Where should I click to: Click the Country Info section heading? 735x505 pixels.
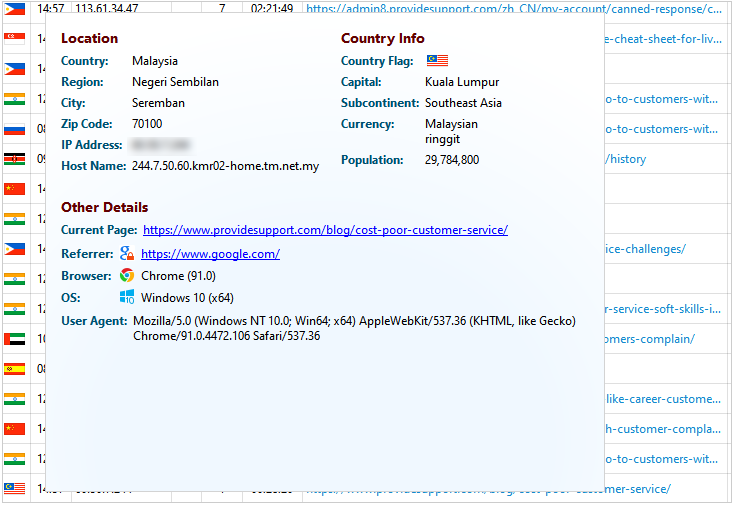pyautogui.click(x=382, y=38)
